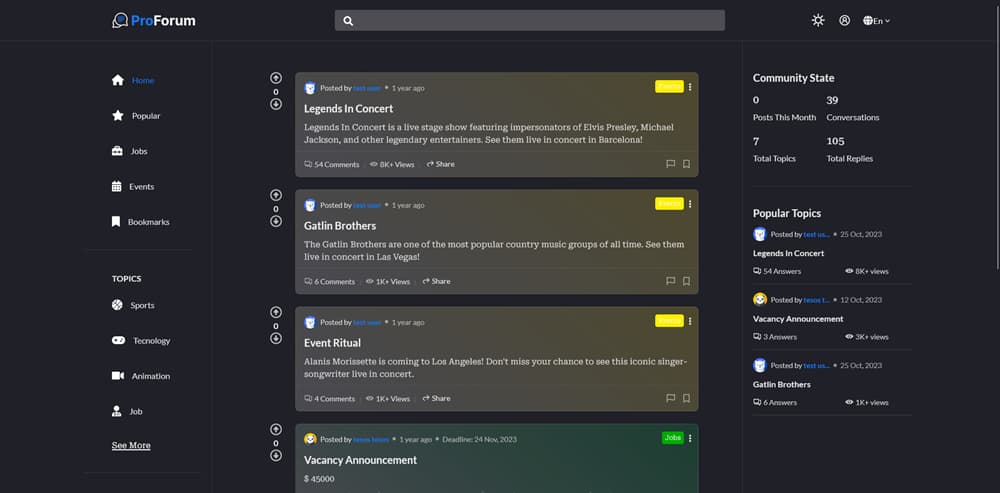Open the Vacancy Announcement popular topic
1000x493 pixels.
(x=798, y=319)
